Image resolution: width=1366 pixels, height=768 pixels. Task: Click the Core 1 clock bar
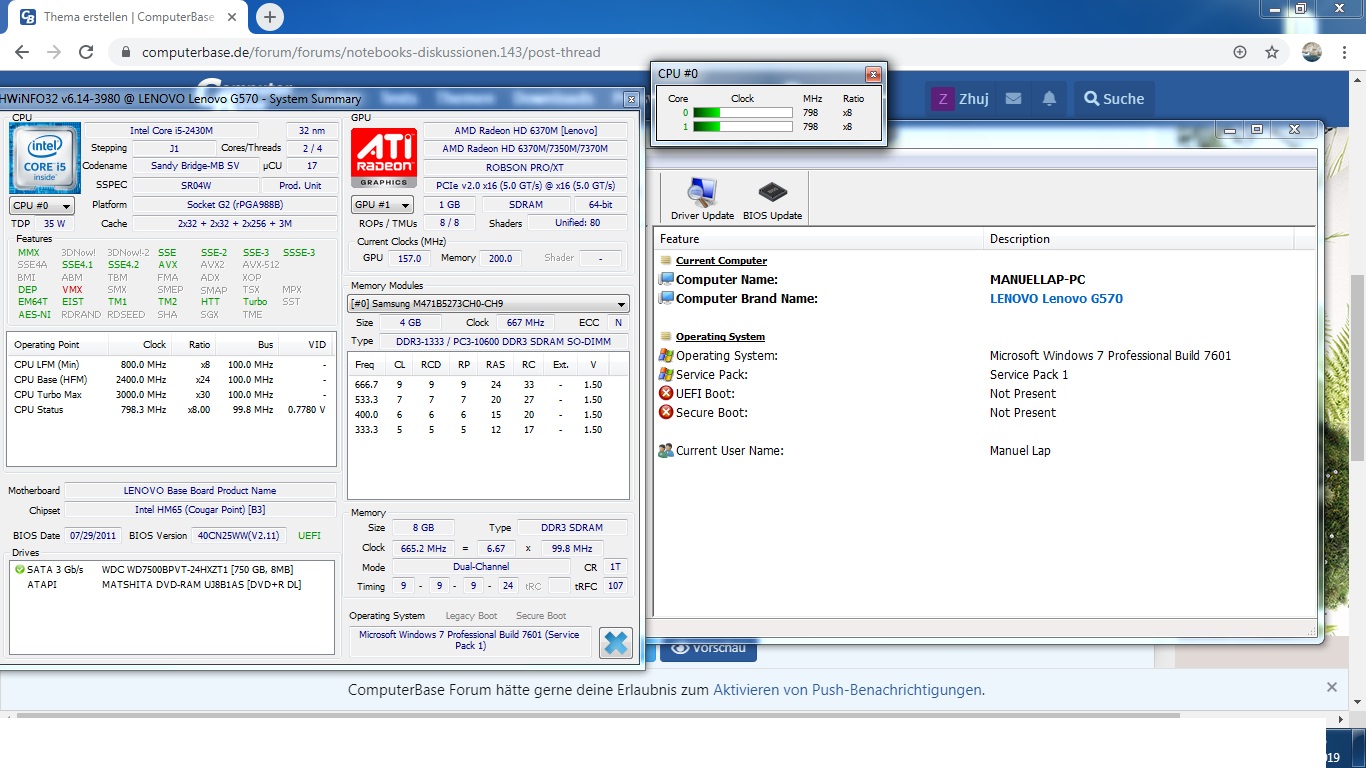tap(744, 127)
